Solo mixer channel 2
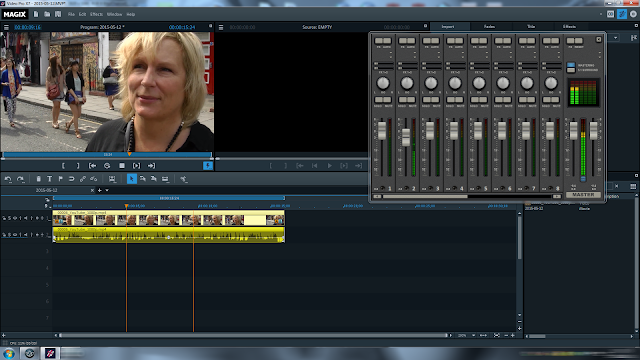This screenshot has width=640, height=360. [x=402, y=100]
